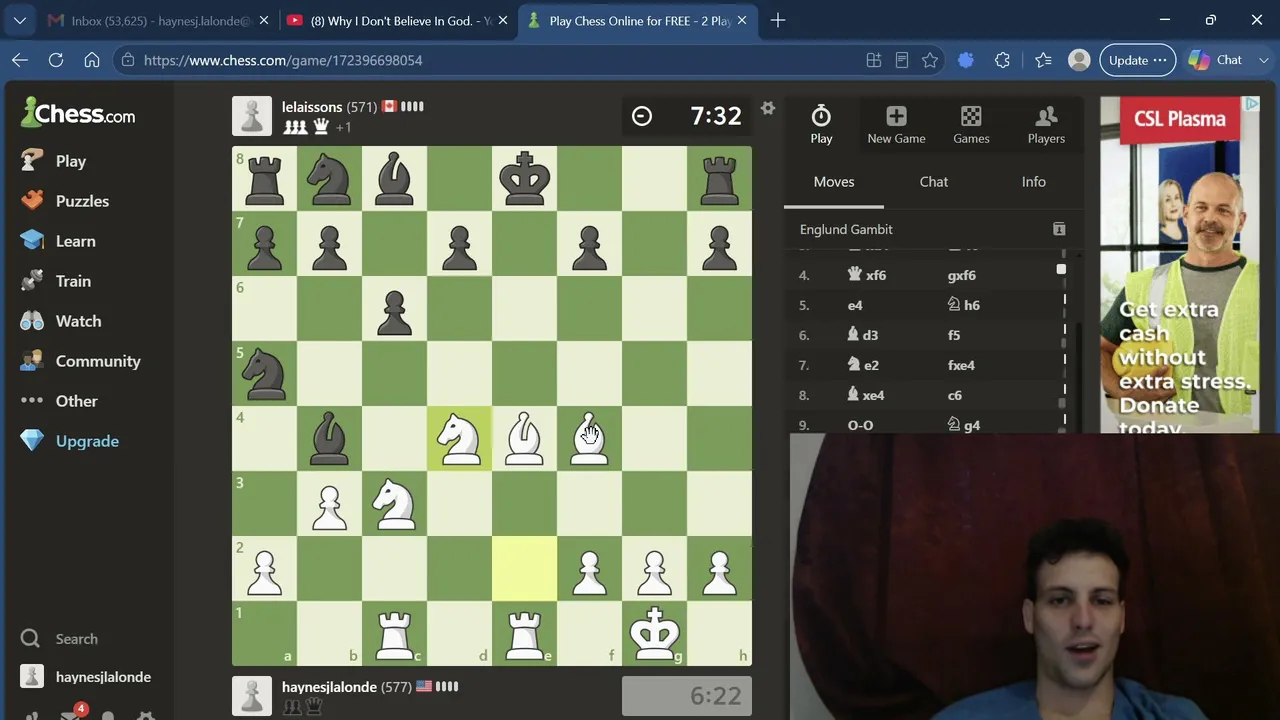Click the white bishop on e4
This screenshot has width=1280, height=720.
pos(524,439)
